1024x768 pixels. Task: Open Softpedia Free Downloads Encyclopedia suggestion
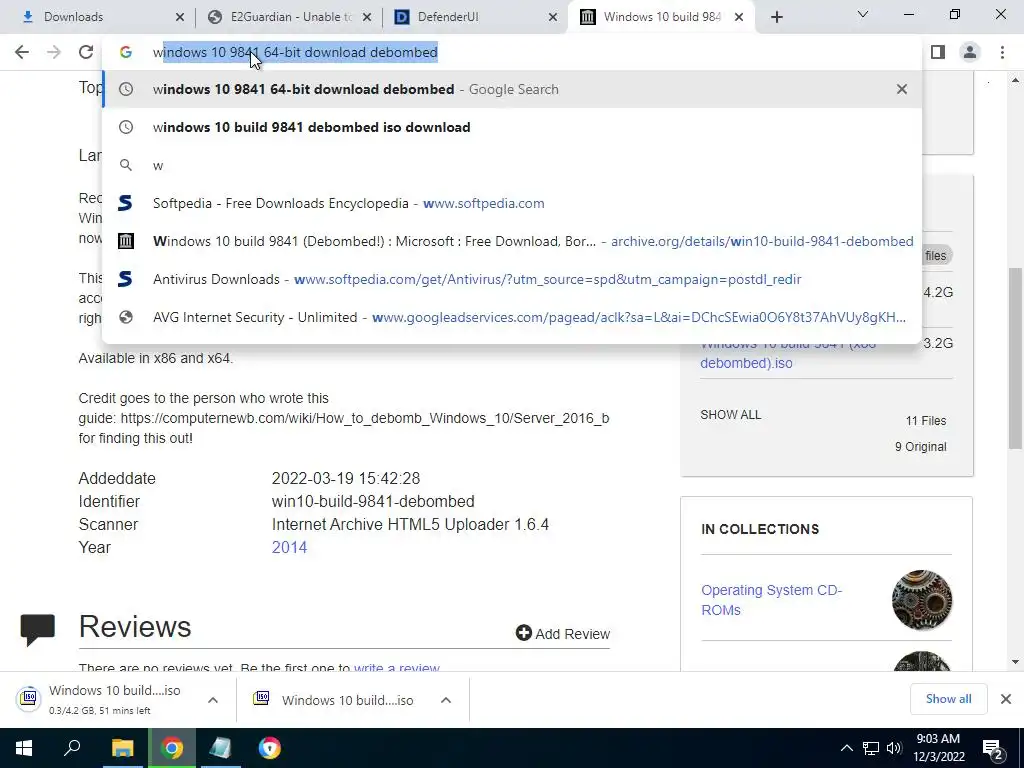click(x=512, y=203)
